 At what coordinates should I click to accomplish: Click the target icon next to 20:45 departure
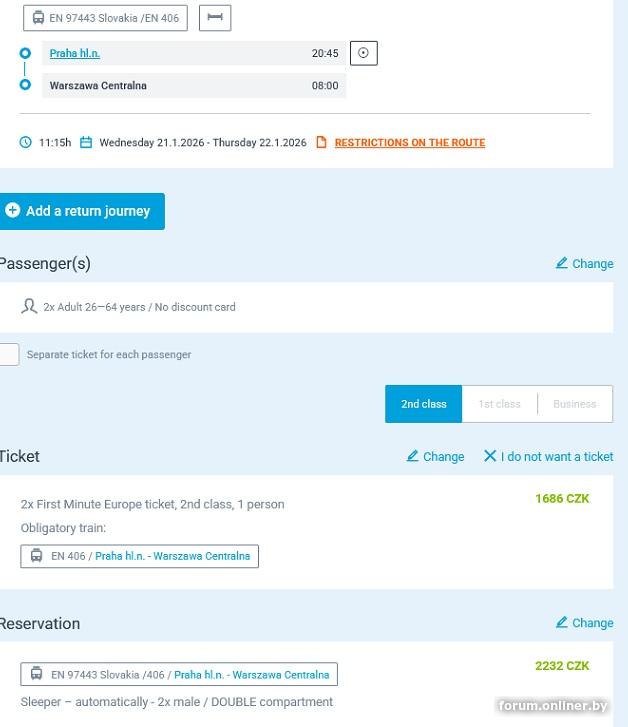pos(363,53)
